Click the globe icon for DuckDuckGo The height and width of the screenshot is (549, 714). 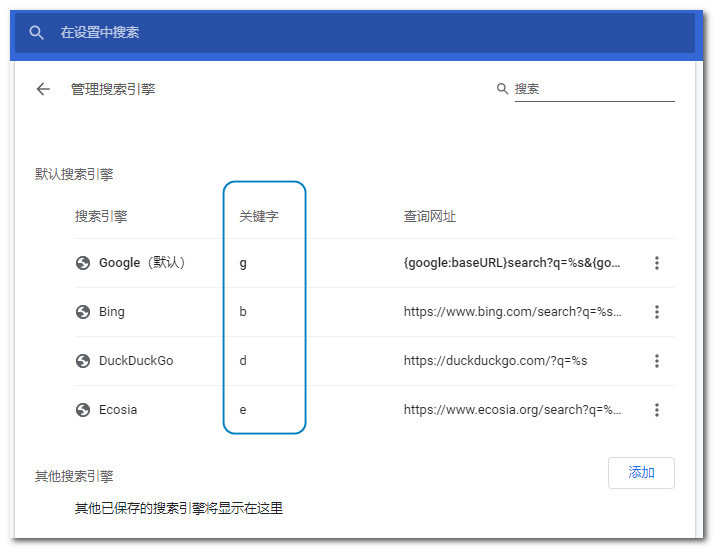(x=83, y=361)
